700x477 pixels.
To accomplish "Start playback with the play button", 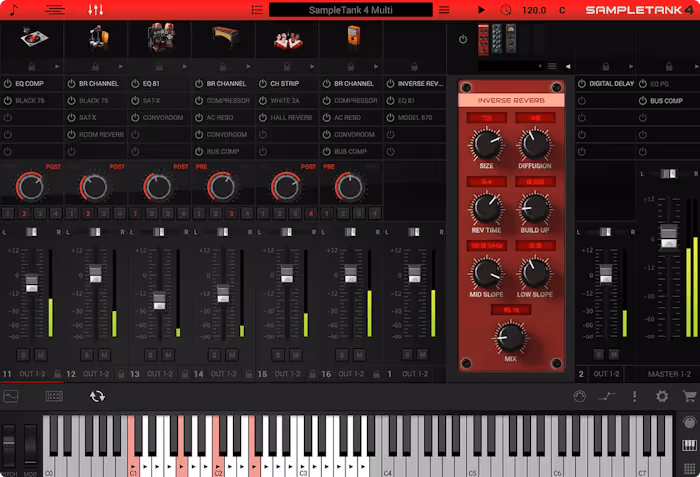I will [x=481, y=10].
